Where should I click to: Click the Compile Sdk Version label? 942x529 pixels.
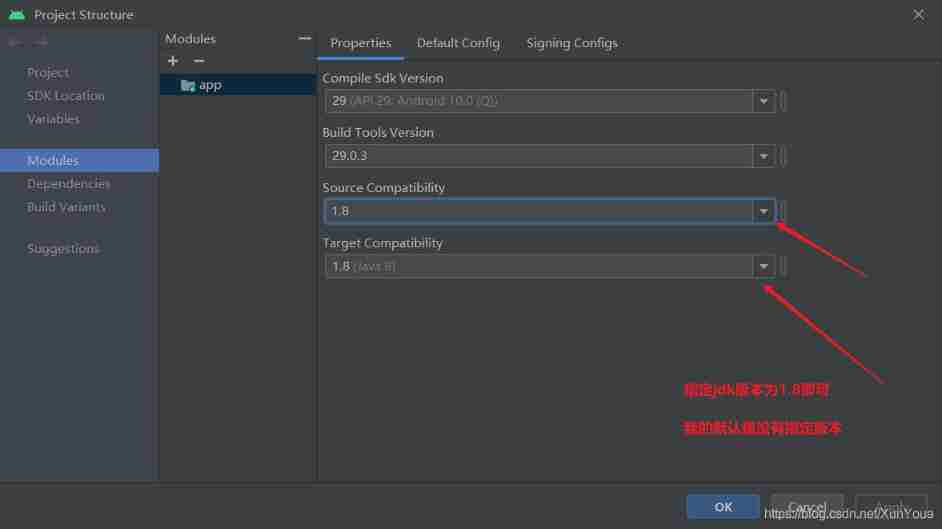[x=383, y=79]
